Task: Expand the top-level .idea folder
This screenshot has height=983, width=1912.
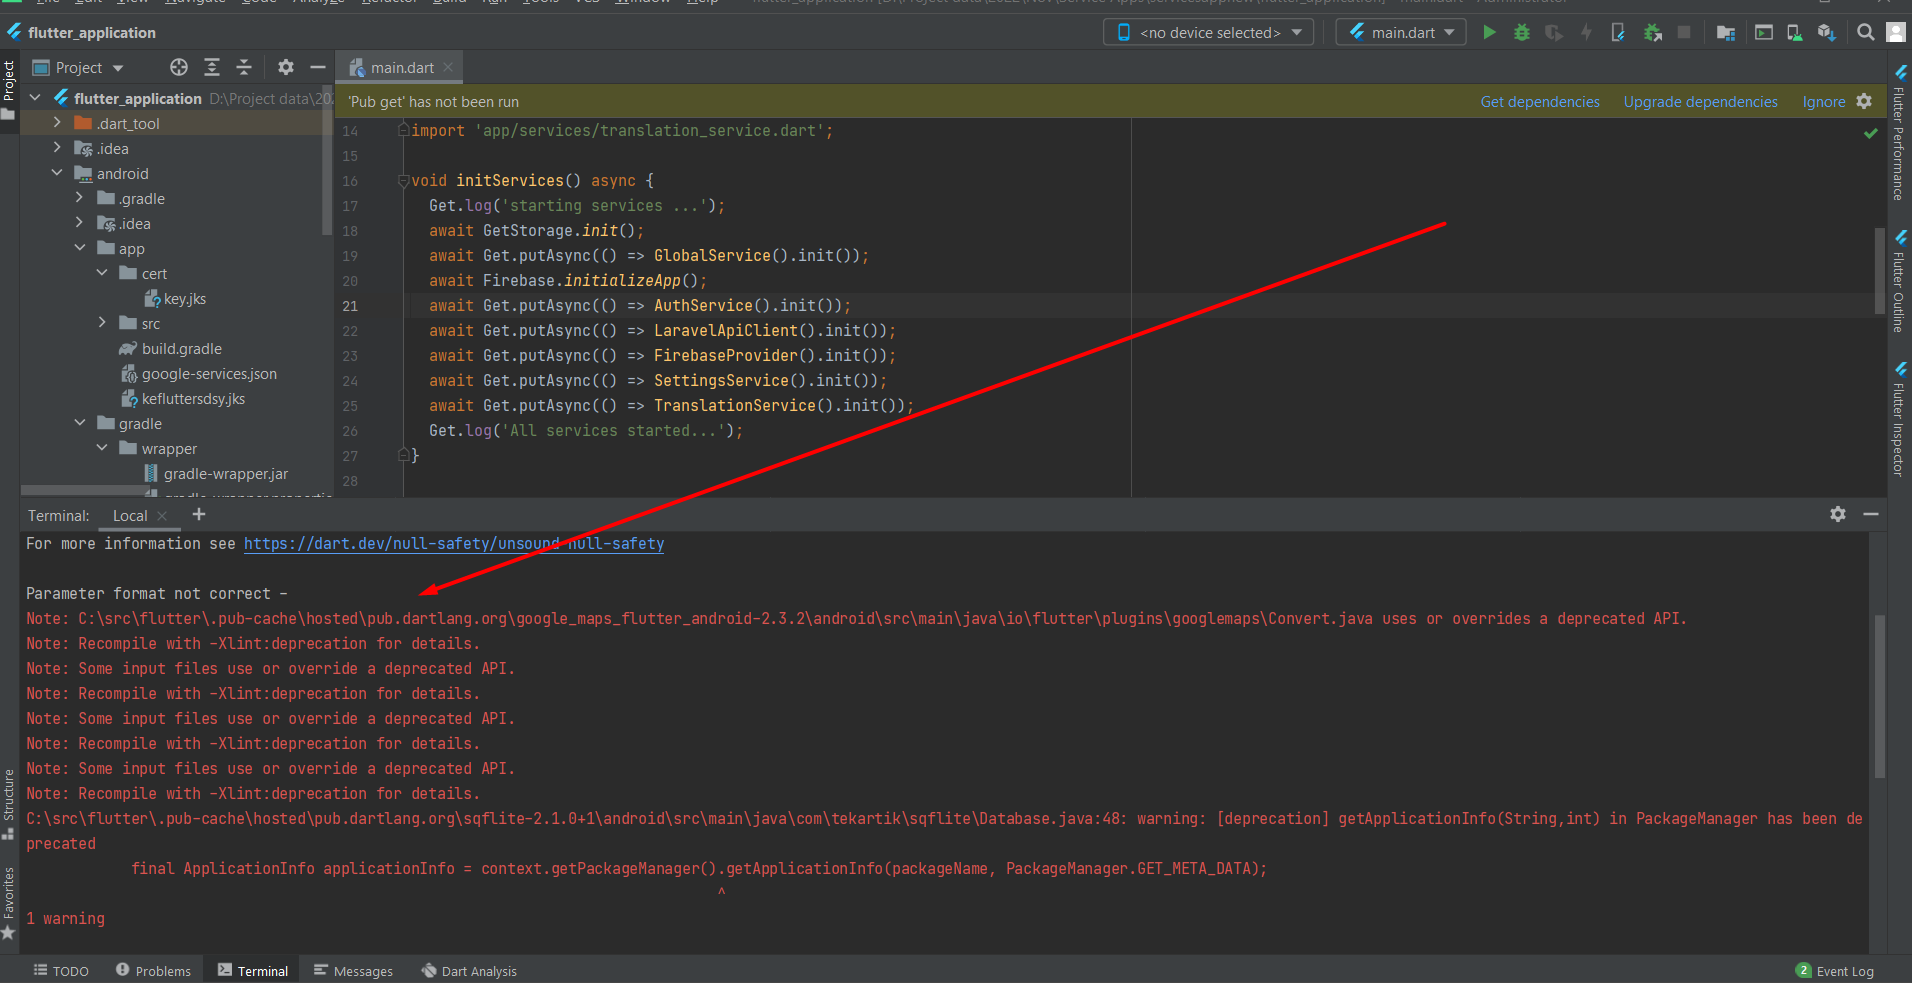Action: pyautogui.click(x=57, y=148)
